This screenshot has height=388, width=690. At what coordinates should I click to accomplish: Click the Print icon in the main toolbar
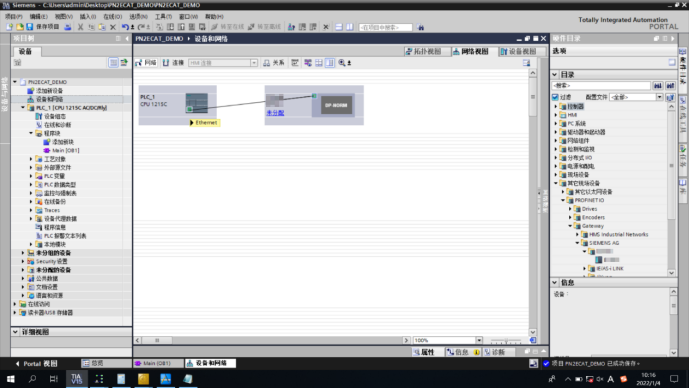(x=68, y=27)
